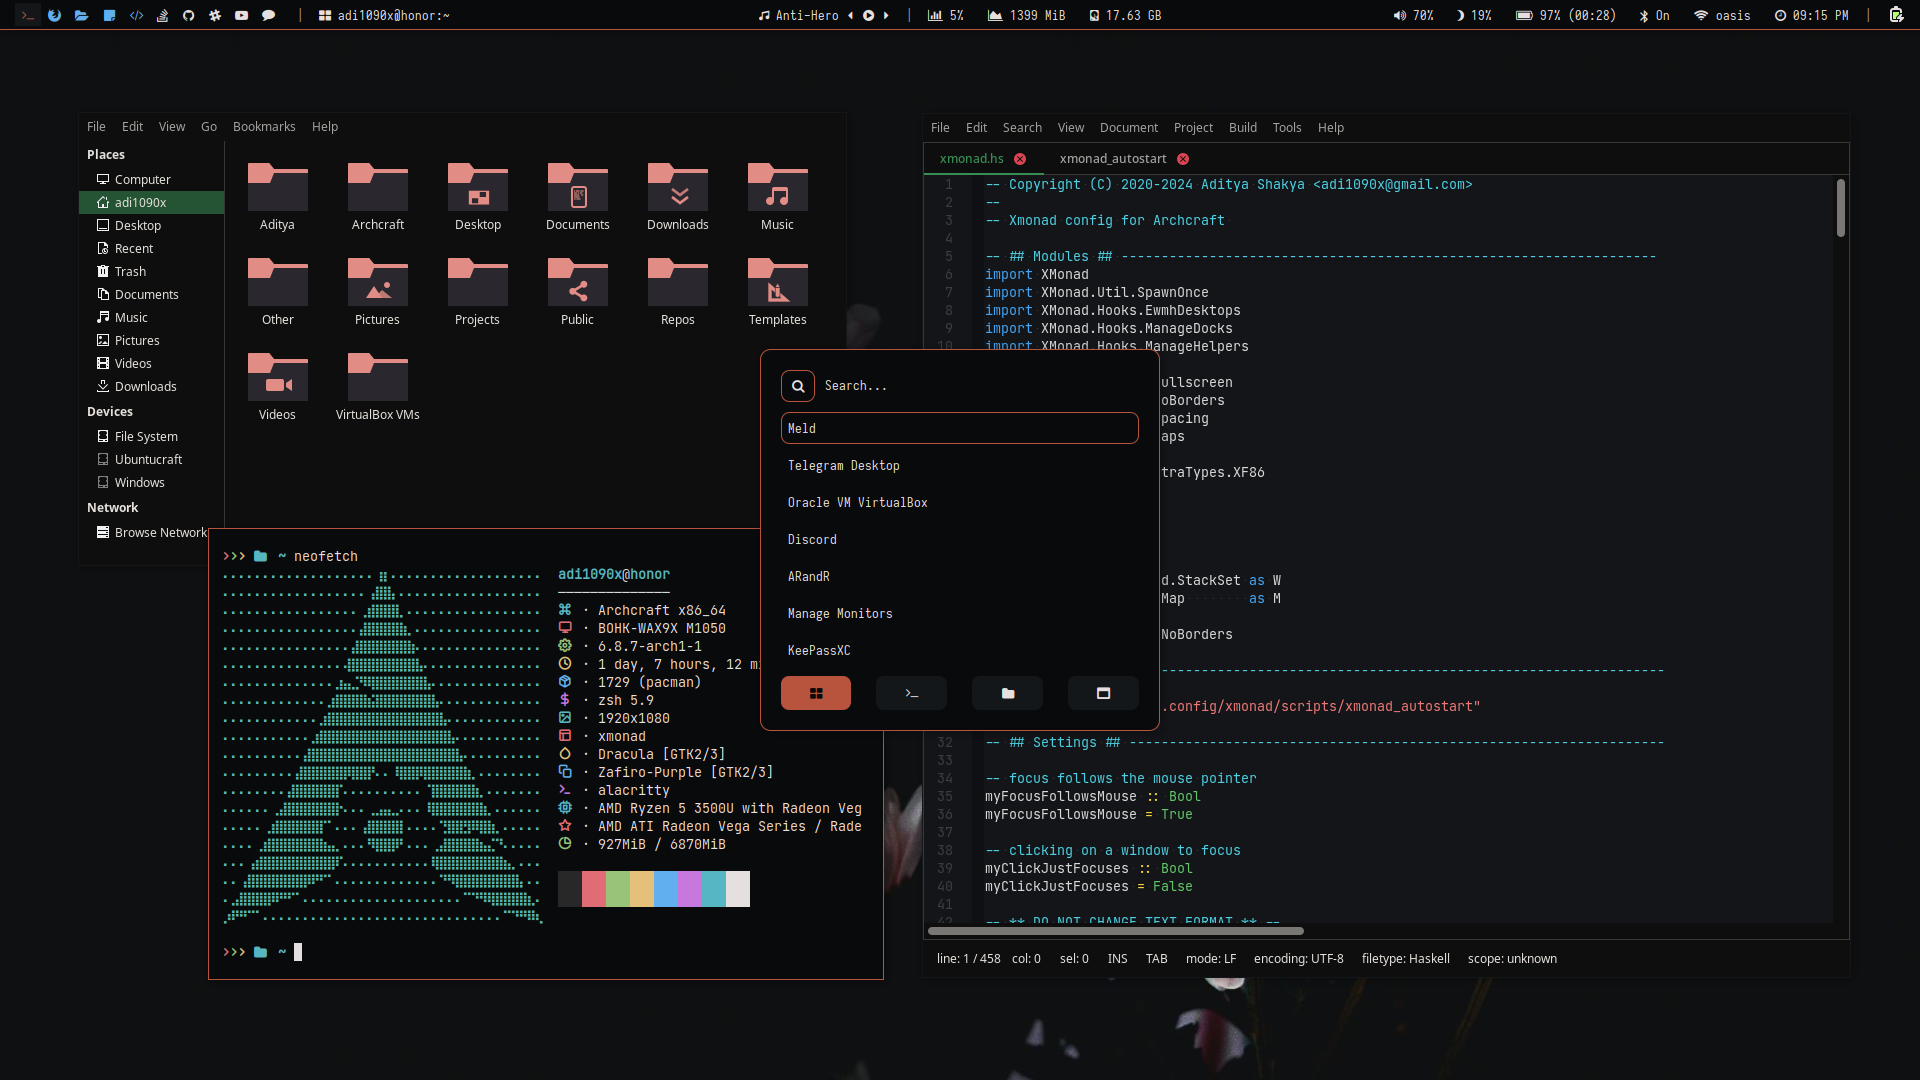Screen dimensions: 1920x1080
Task: Play the Anti-Hero track with play button
Action: (x=868, y=15)
